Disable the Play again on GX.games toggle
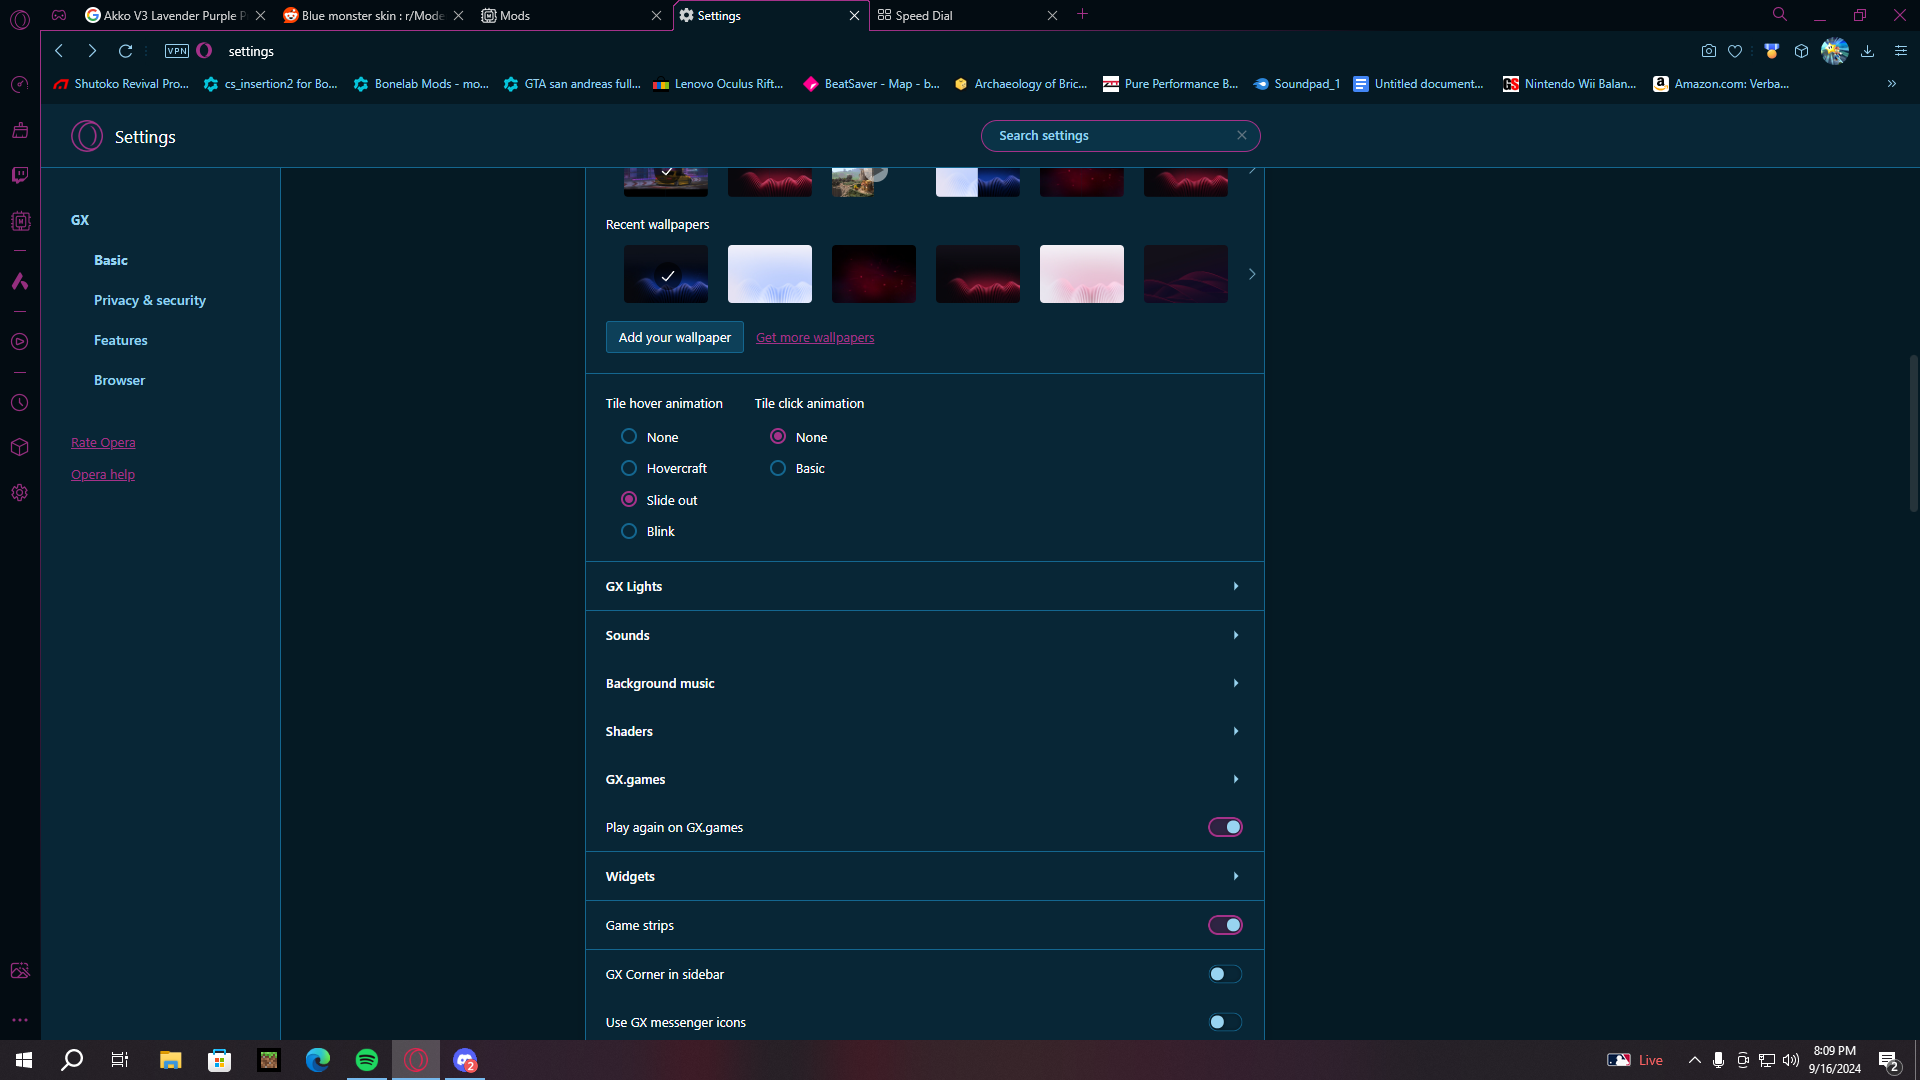Viewport: 1920px width, 1080px height. tap(1225, 827)
